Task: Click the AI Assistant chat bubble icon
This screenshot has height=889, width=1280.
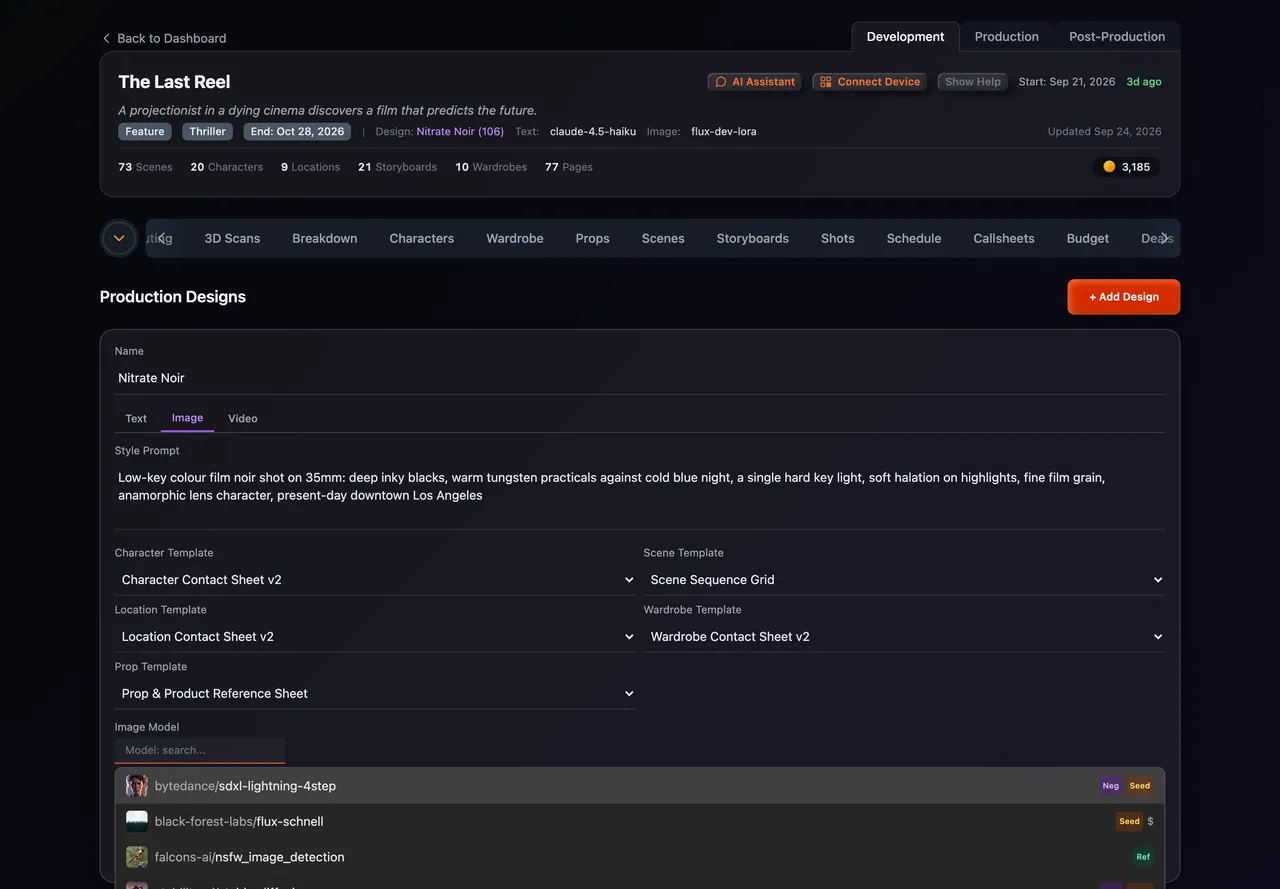Action: (721, 82)
